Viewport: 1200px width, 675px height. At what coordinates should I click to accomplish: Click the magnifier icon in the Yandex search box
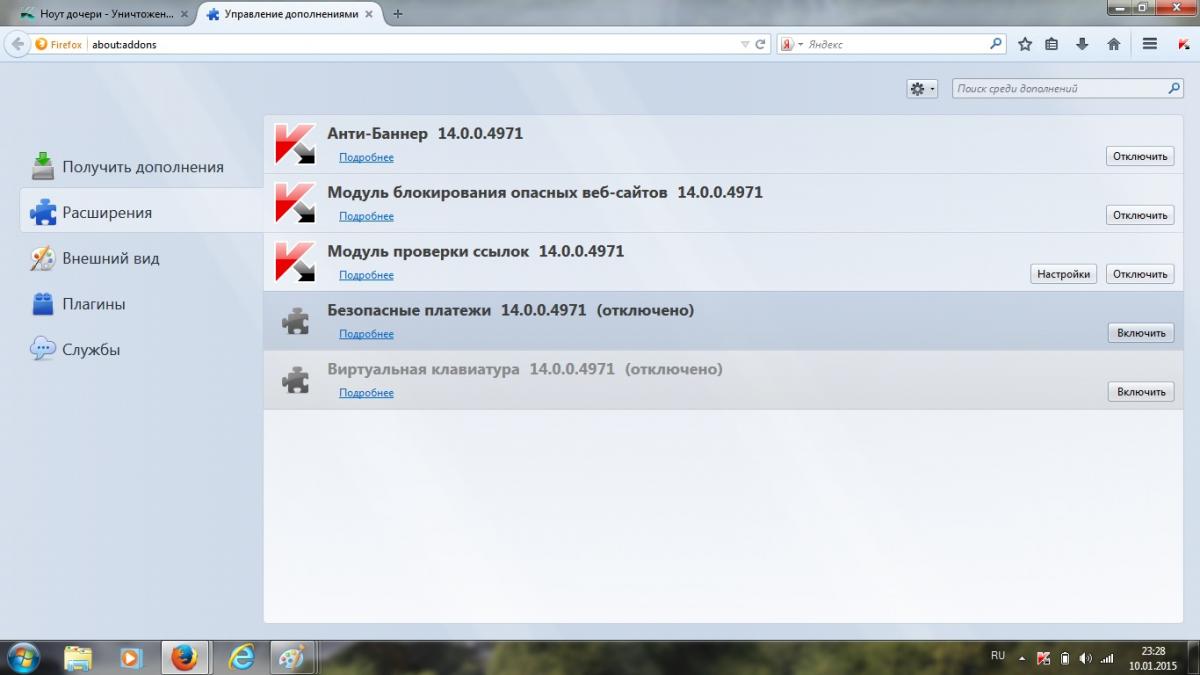point(996,44)
